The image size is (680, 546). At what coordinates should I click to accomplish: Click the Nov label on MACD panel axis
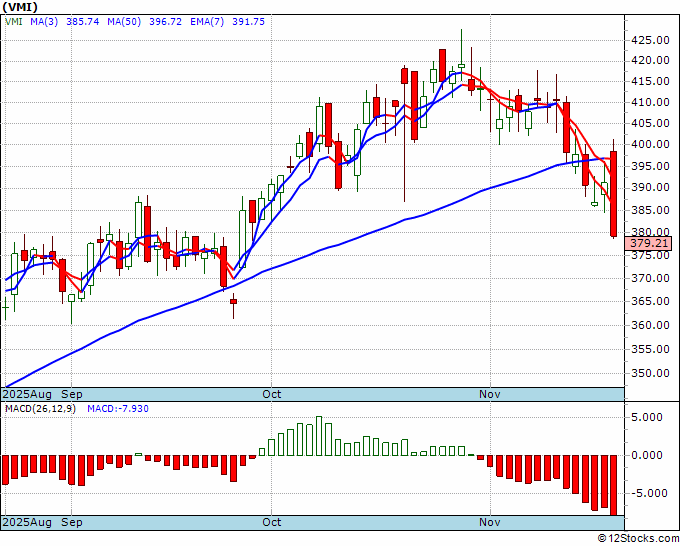tap(490, 522)
